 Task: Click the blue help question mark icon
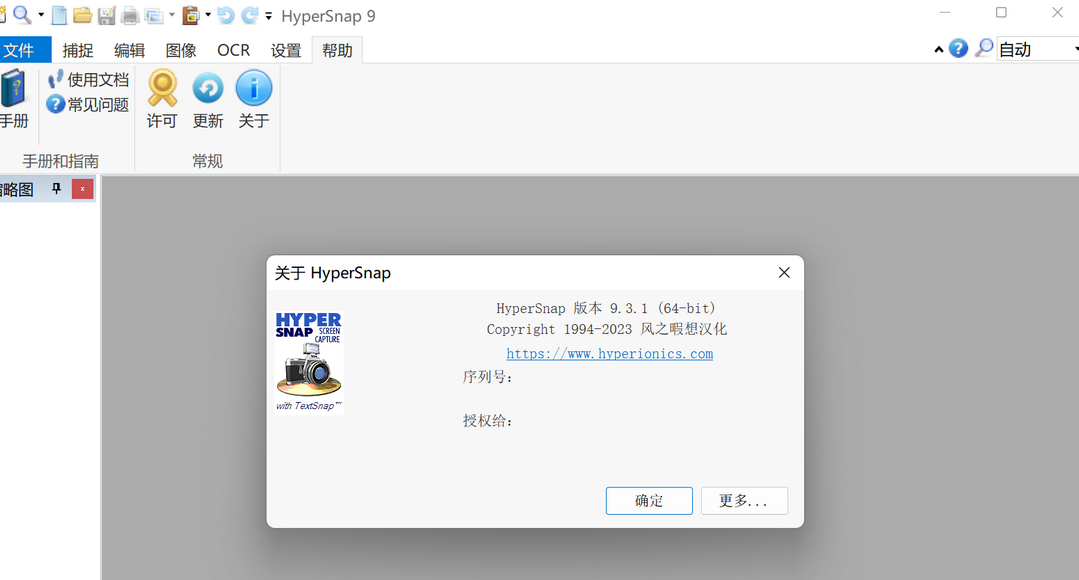point(958,48)
